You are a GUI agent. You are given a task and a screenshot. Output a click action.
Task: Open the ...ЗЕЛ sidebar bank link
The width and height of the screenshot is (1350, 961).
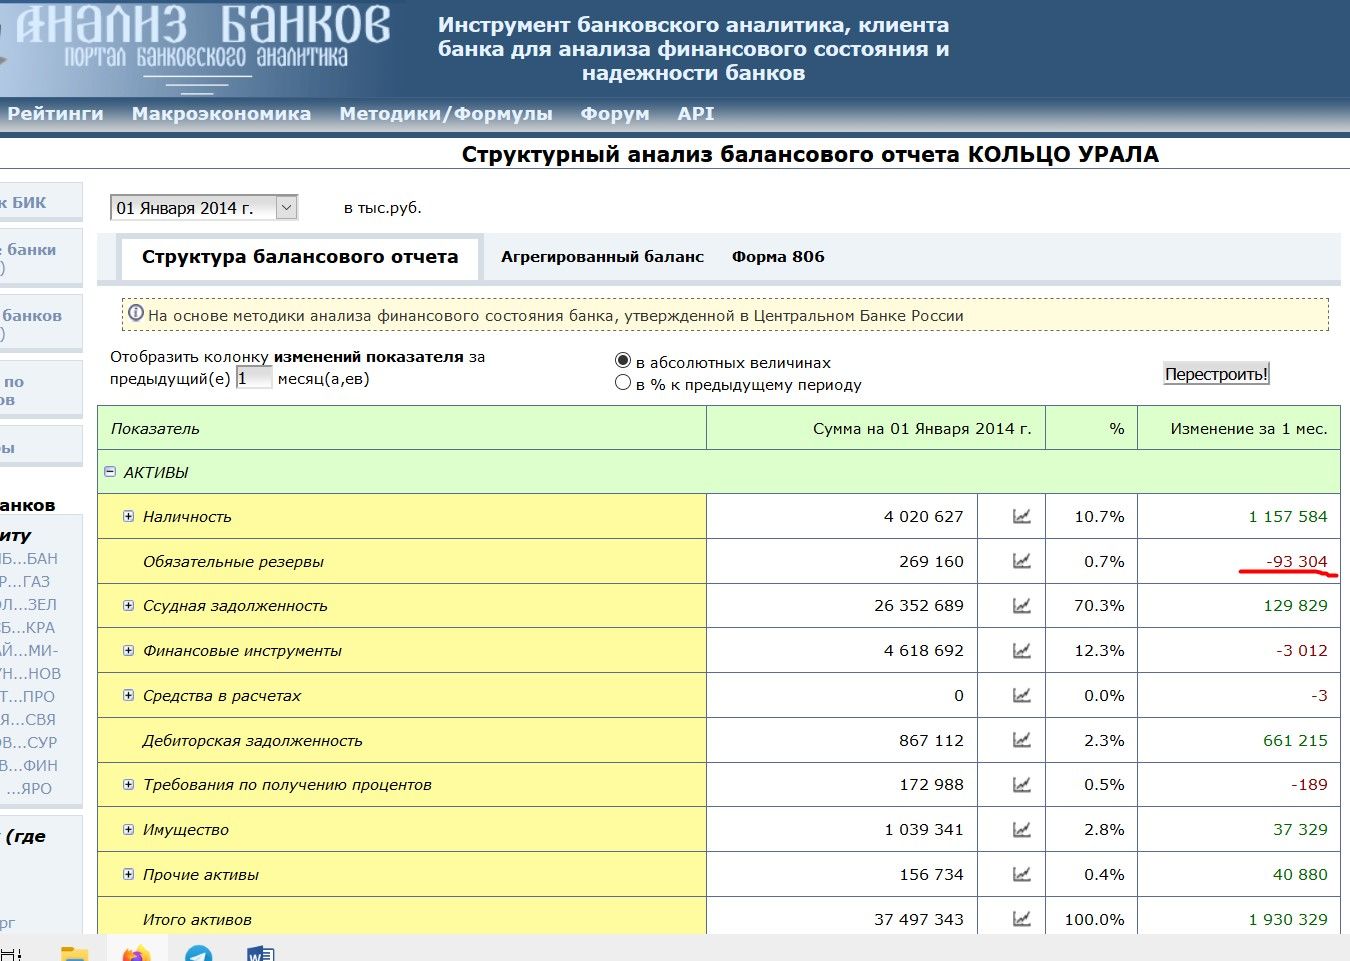pos(29,604)
